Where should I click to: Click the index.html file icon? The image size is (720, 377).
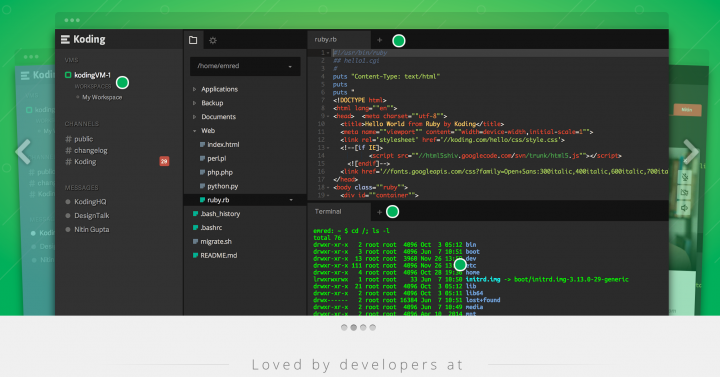click(x=202, y=144)
